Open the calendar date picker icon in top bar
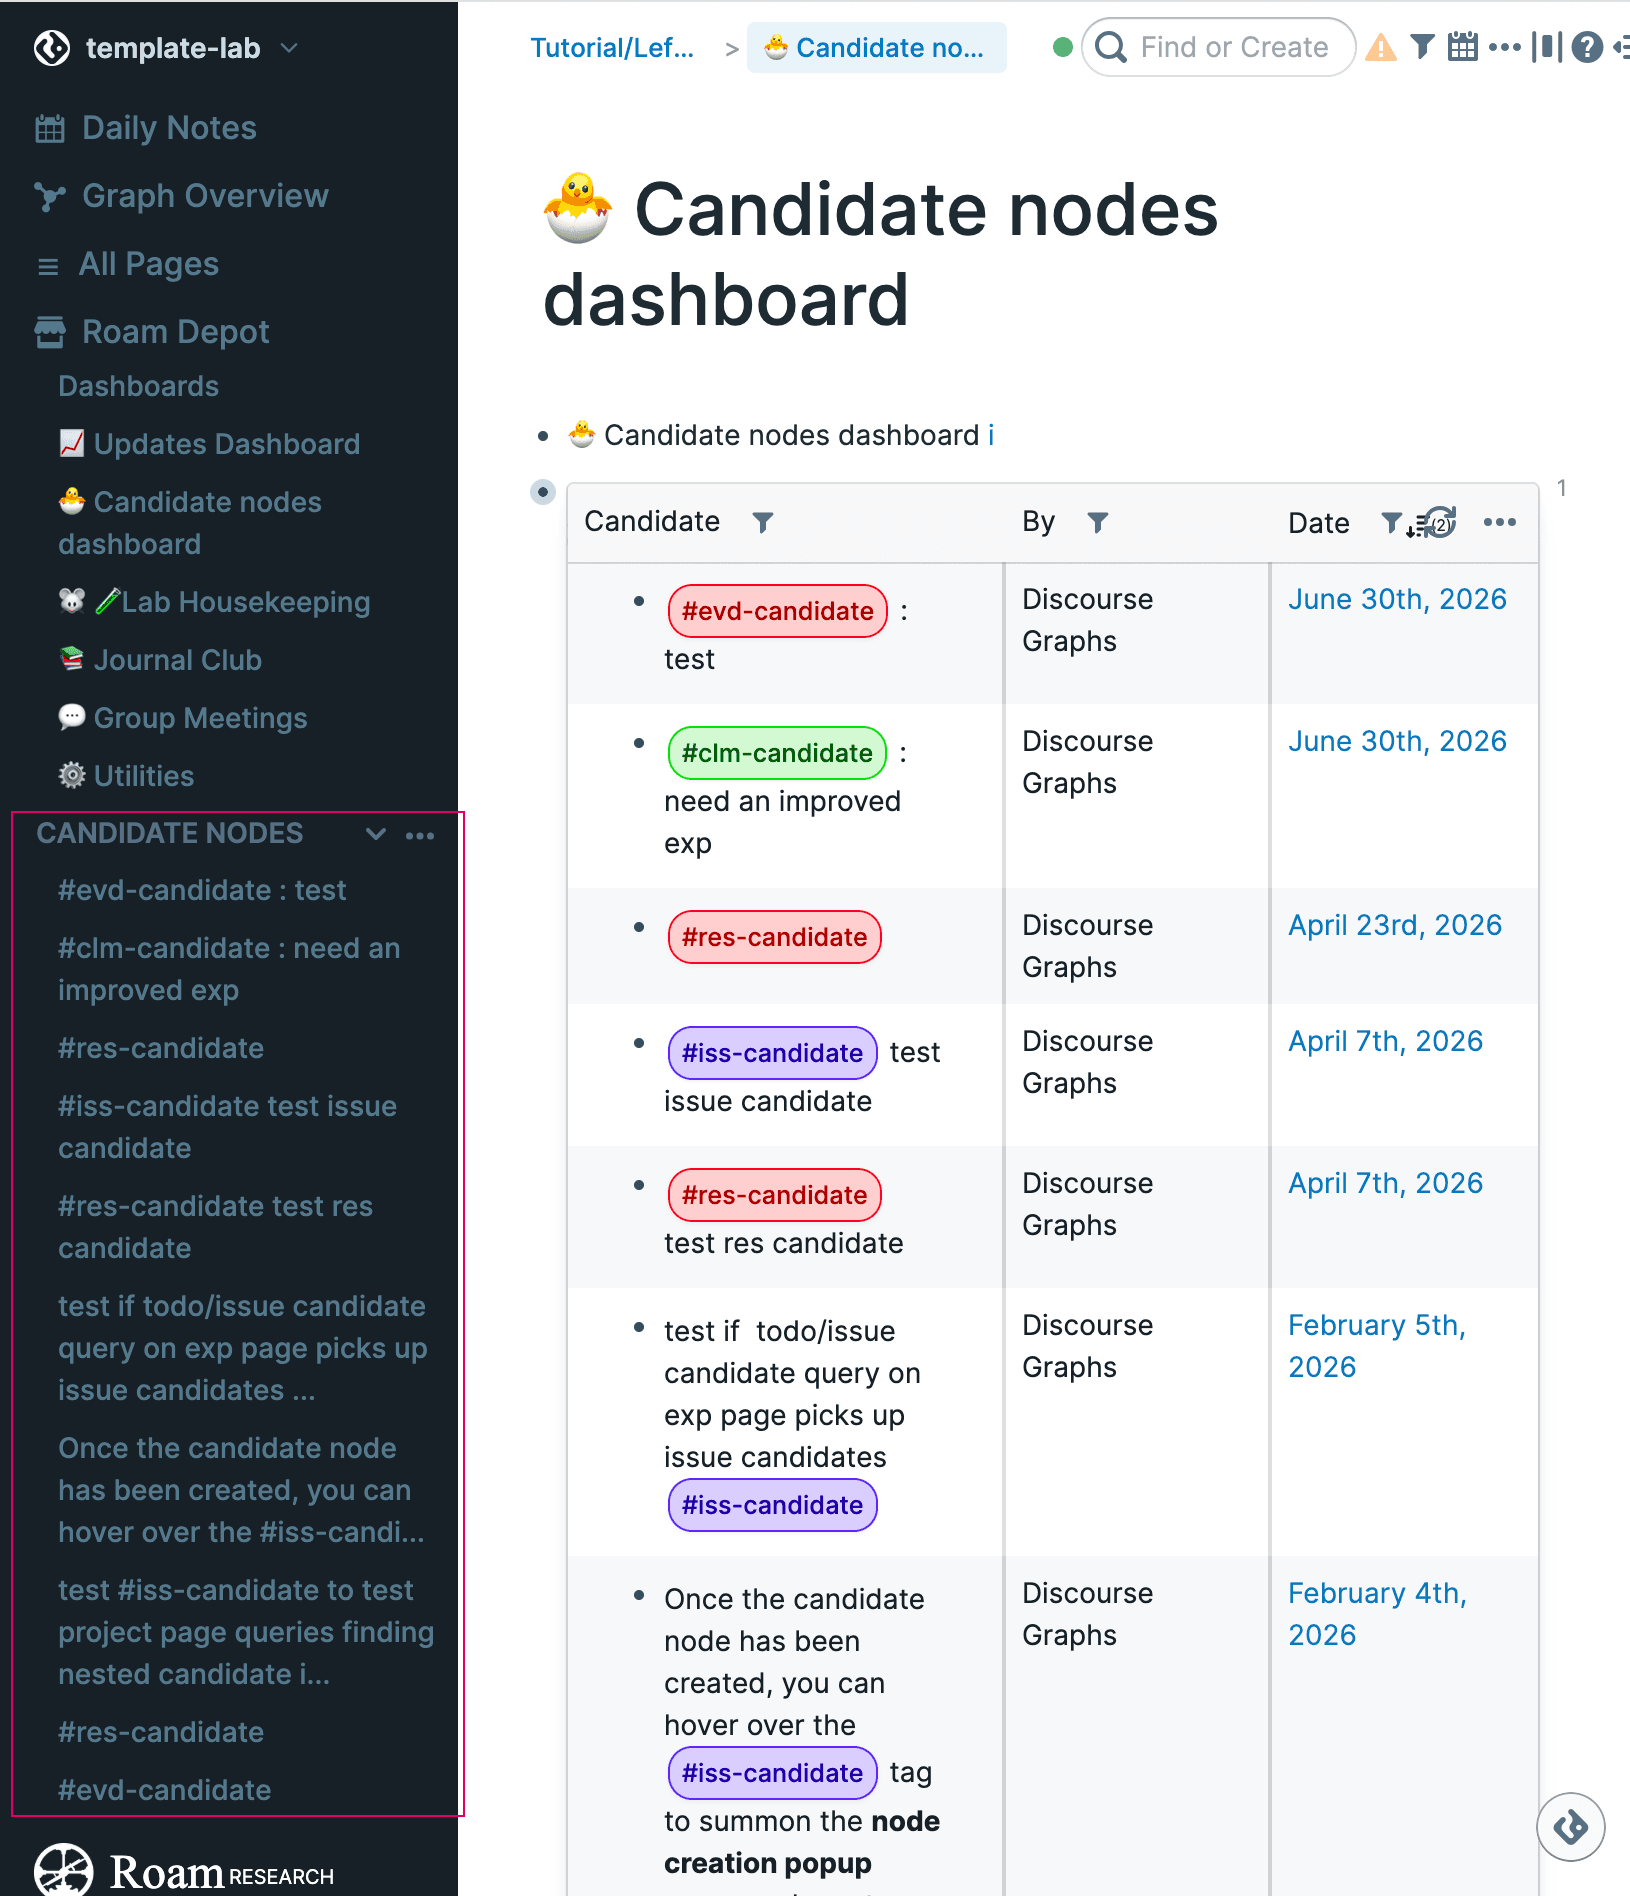 [x=1463, y=46]
